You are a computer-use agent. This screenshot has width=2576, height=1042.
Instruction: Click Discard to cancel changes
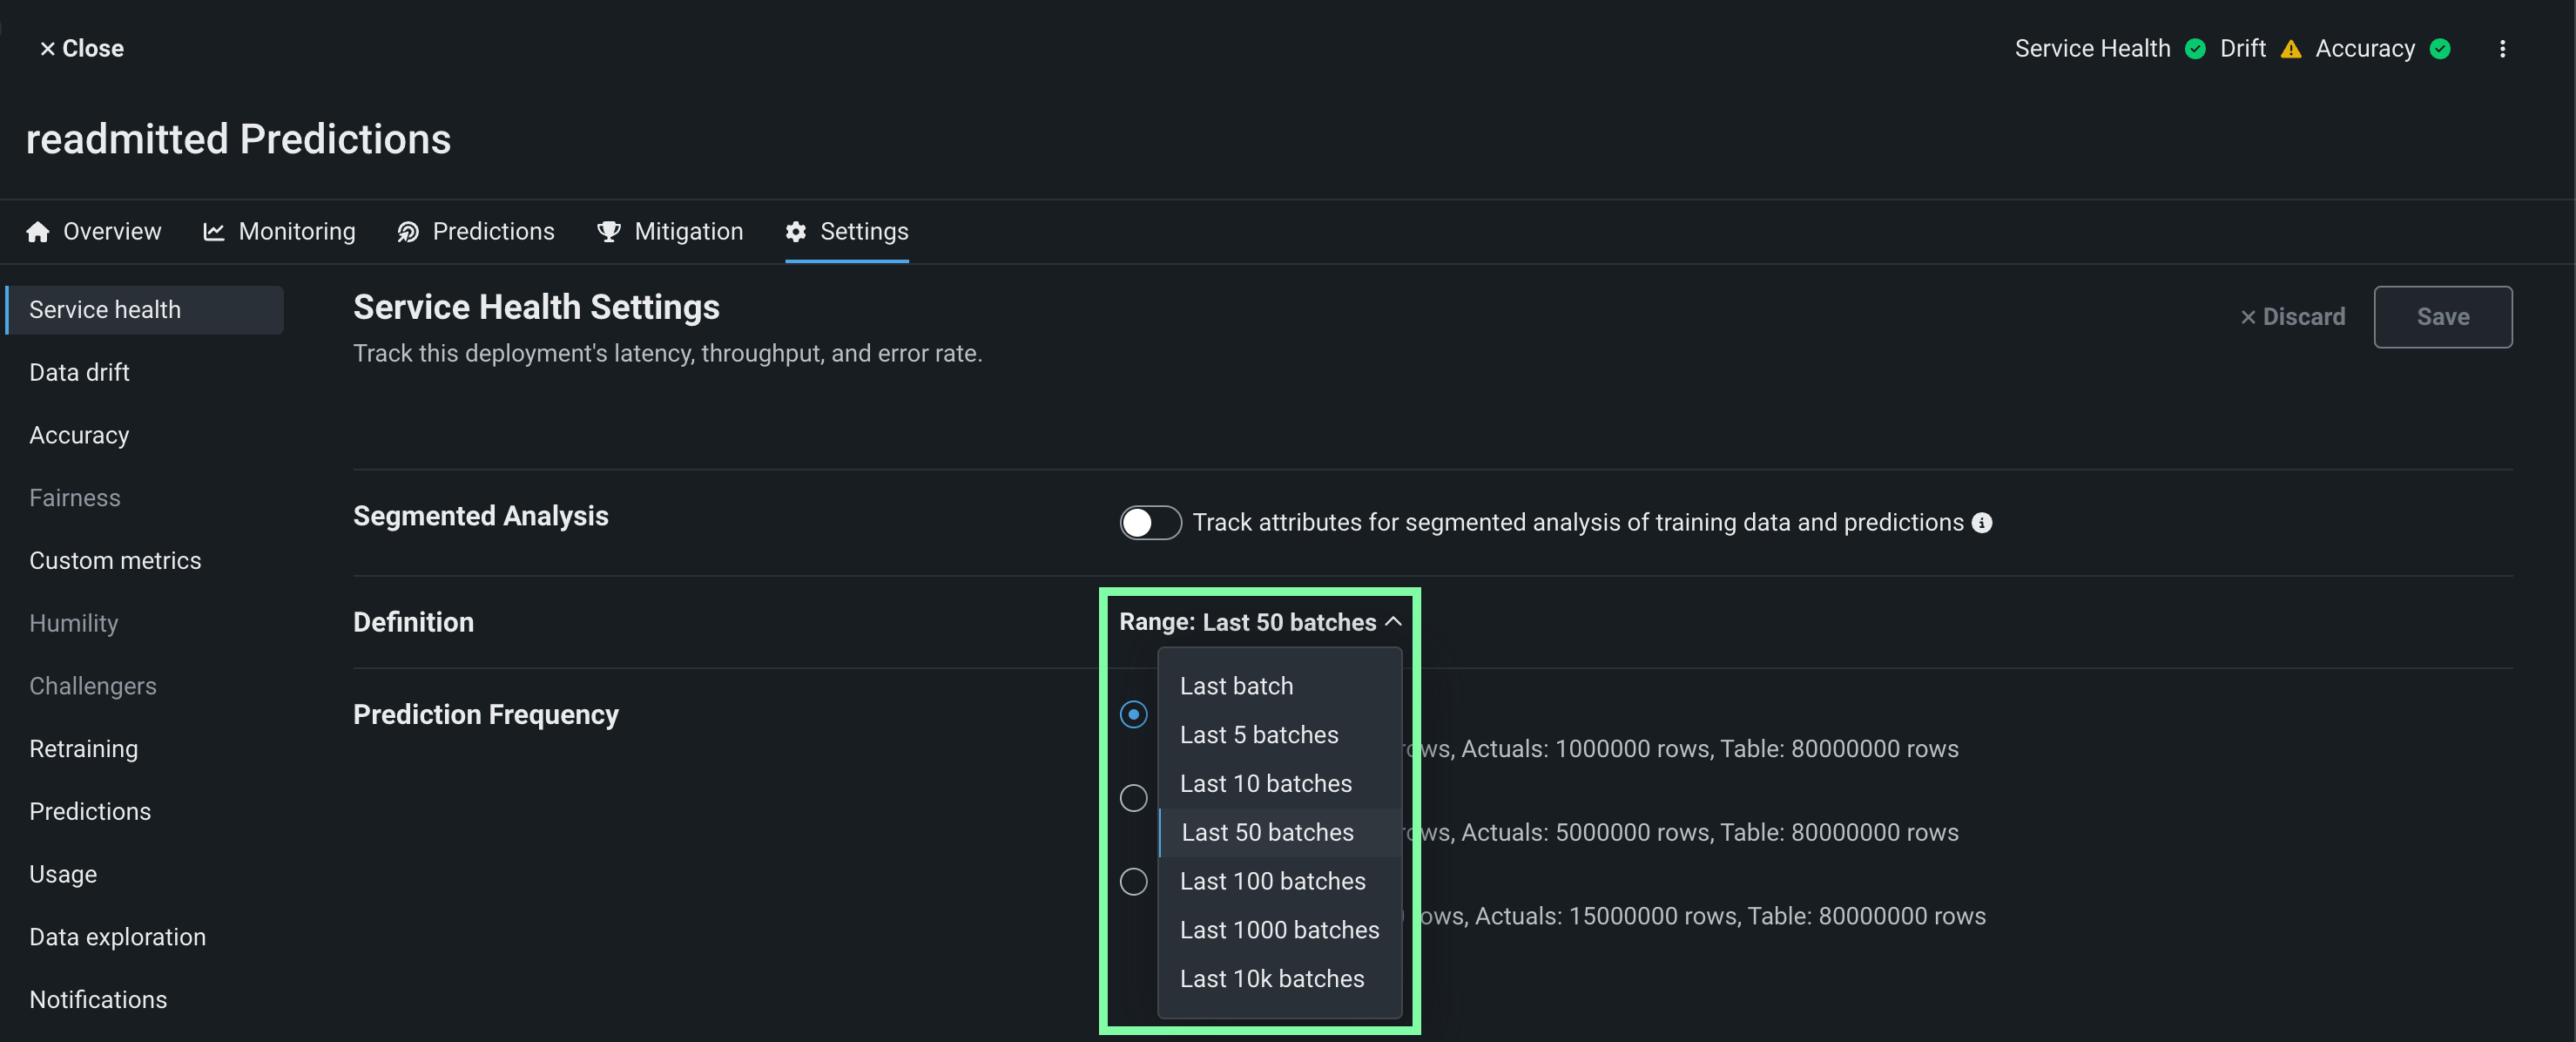[x=2292, y=317]
